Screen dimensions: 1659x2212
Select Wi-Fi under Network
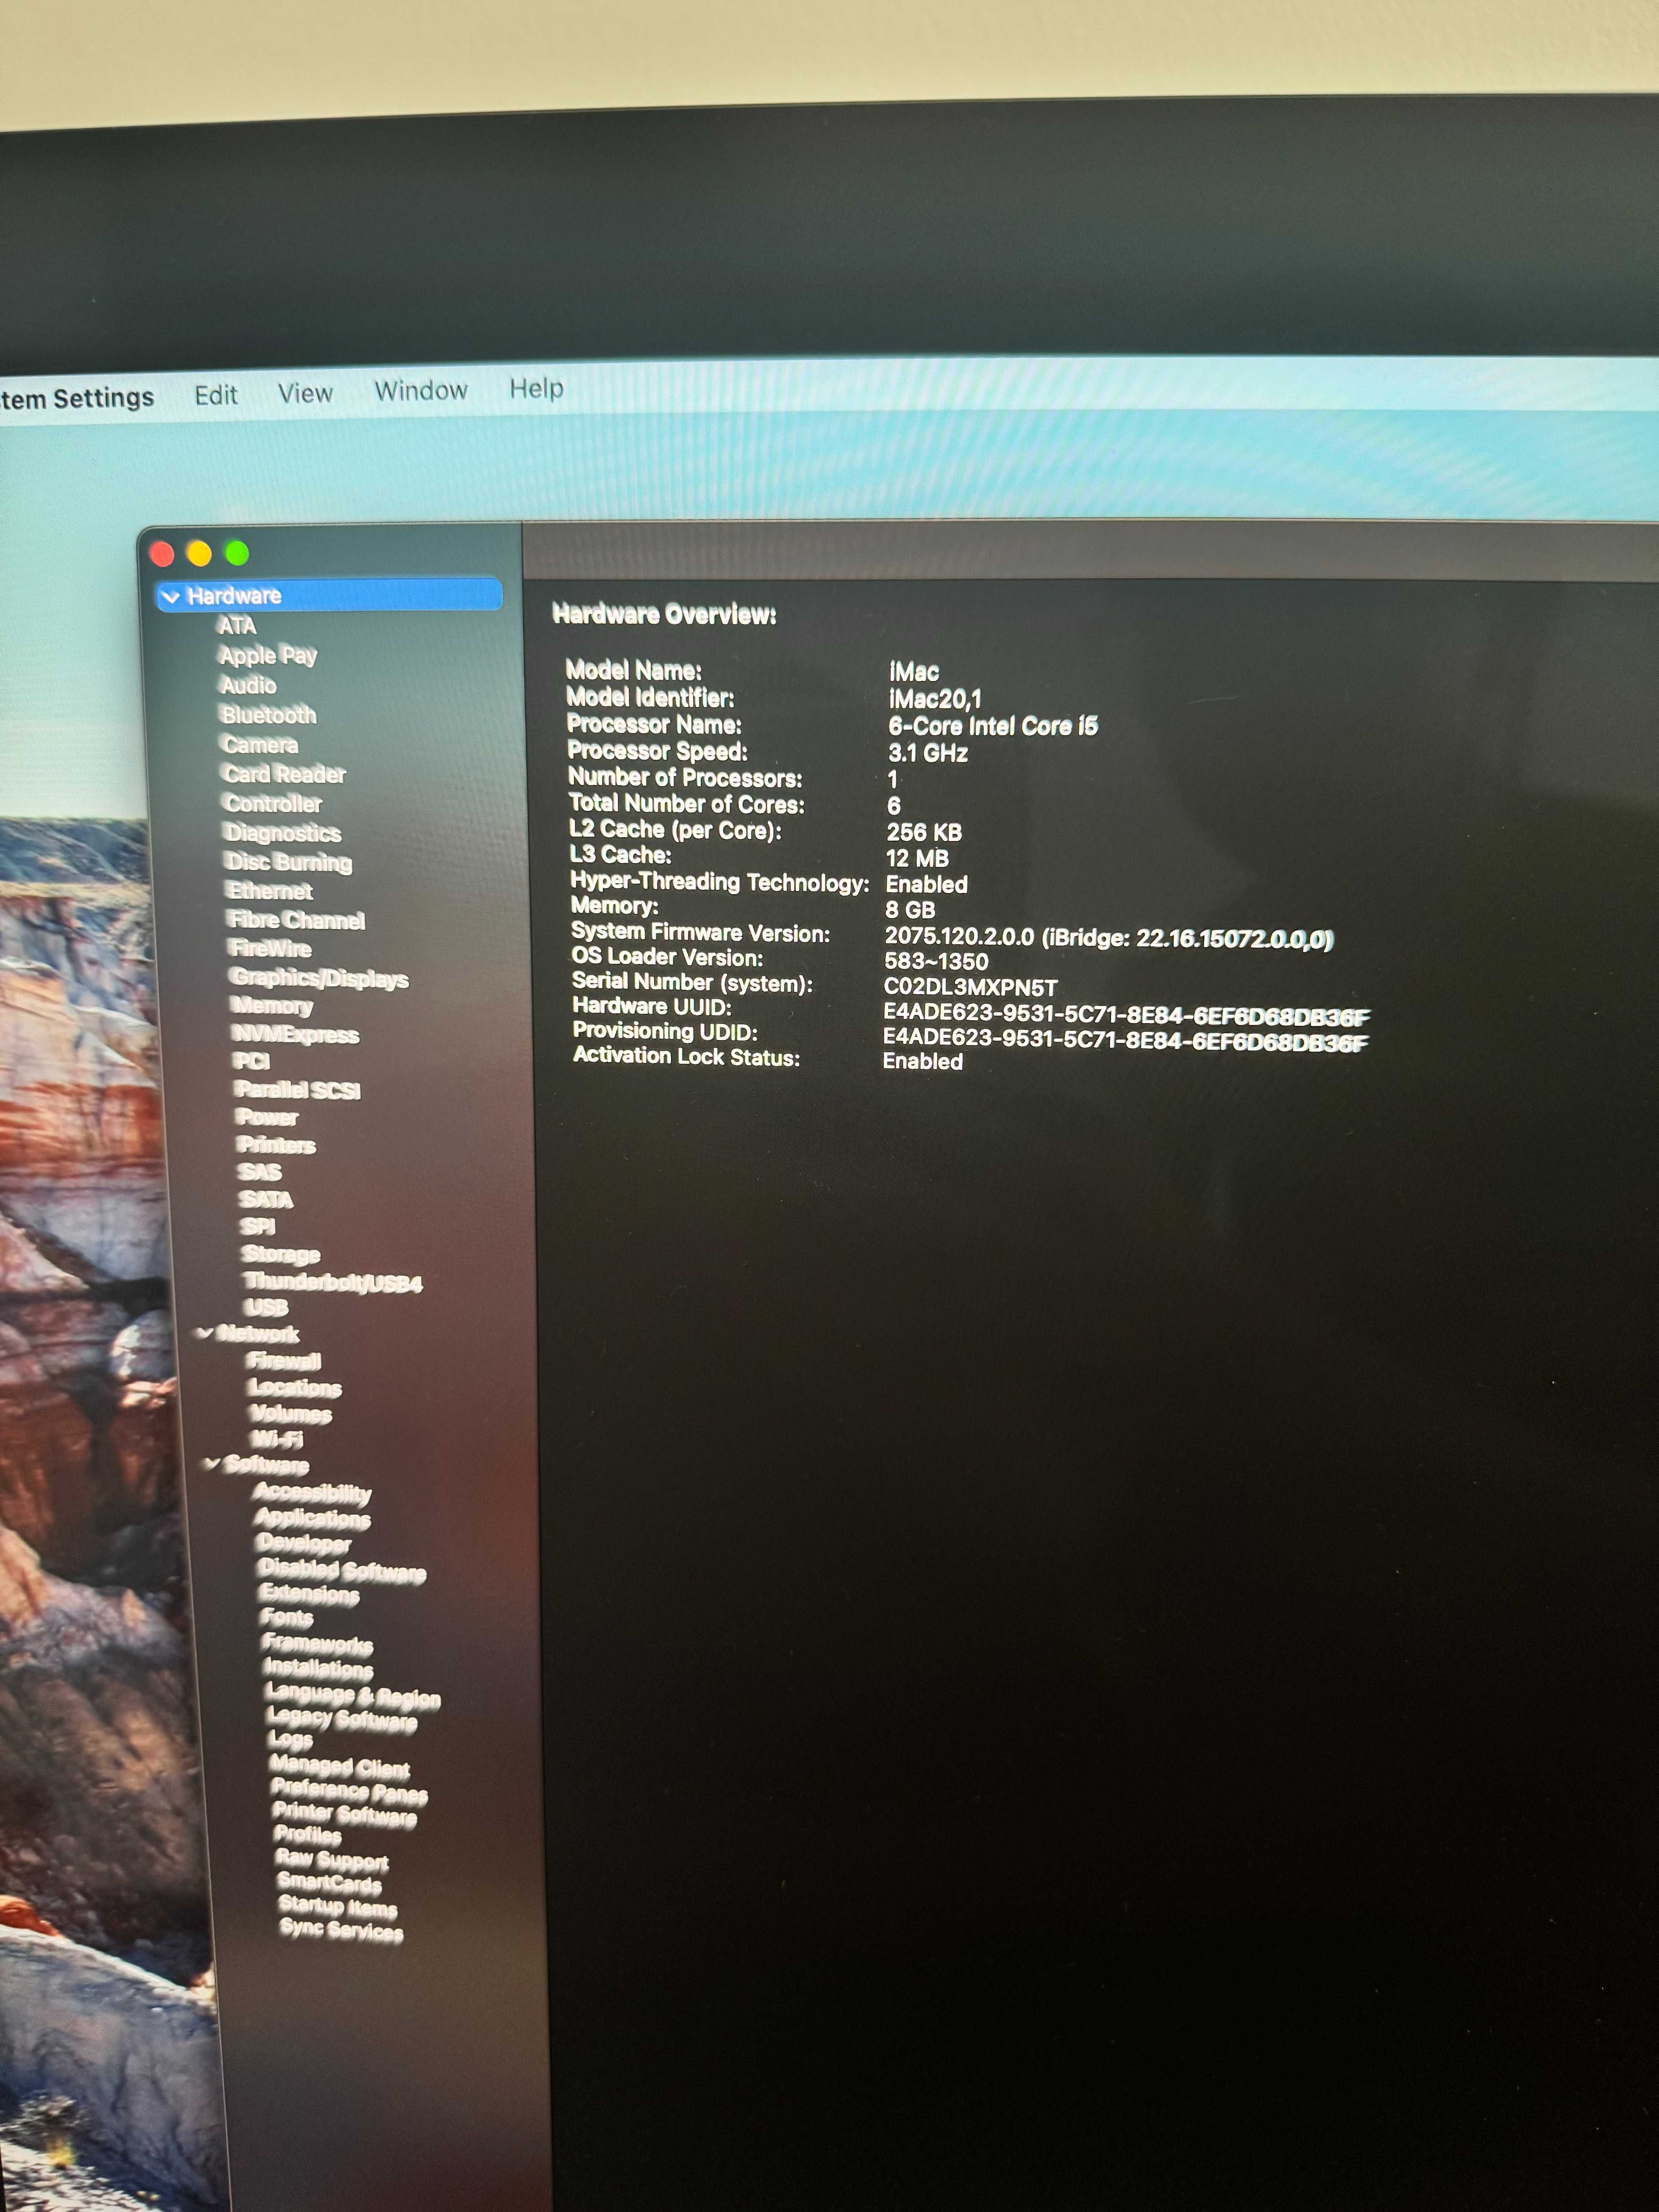277,1439
